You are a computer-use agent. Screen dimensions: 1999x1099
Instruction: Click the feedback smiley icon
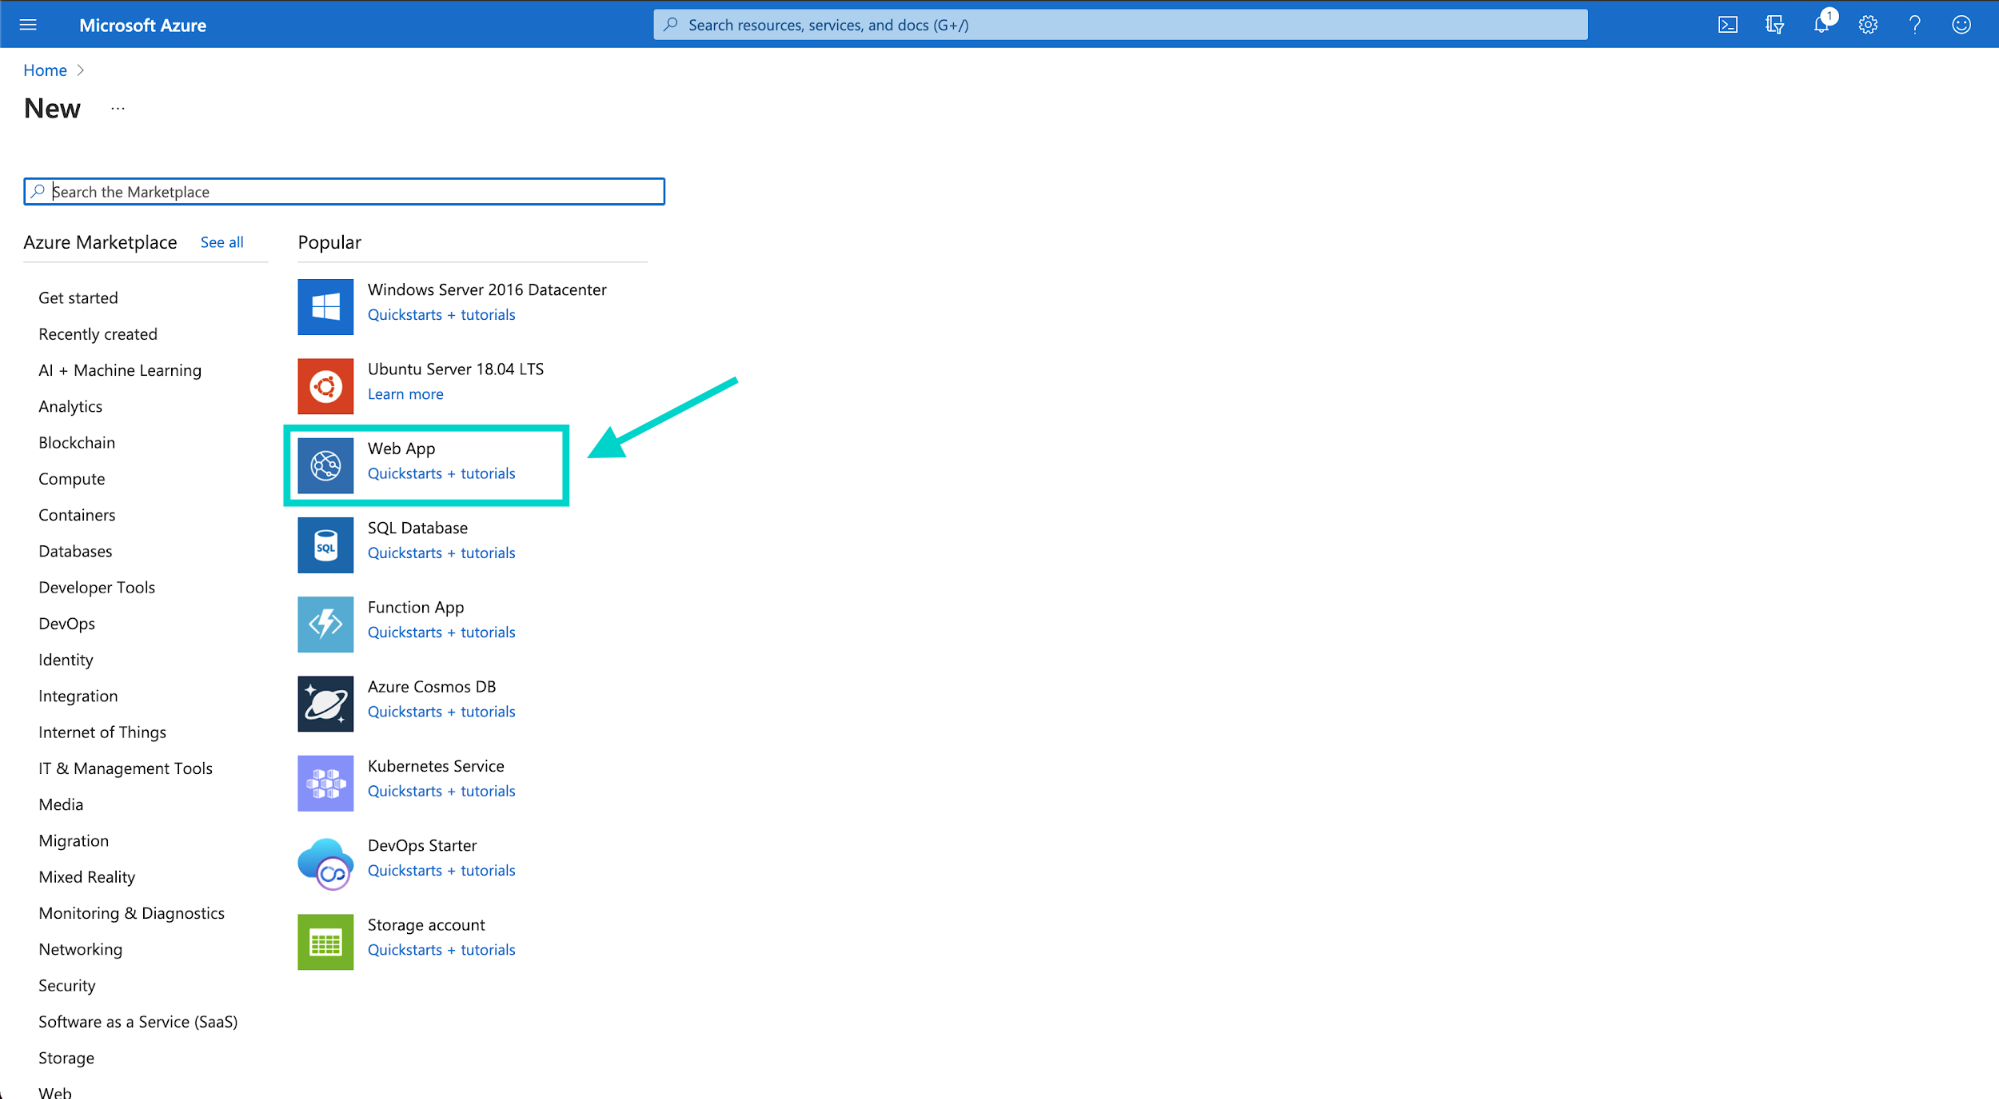click(x=1961, y=25)
